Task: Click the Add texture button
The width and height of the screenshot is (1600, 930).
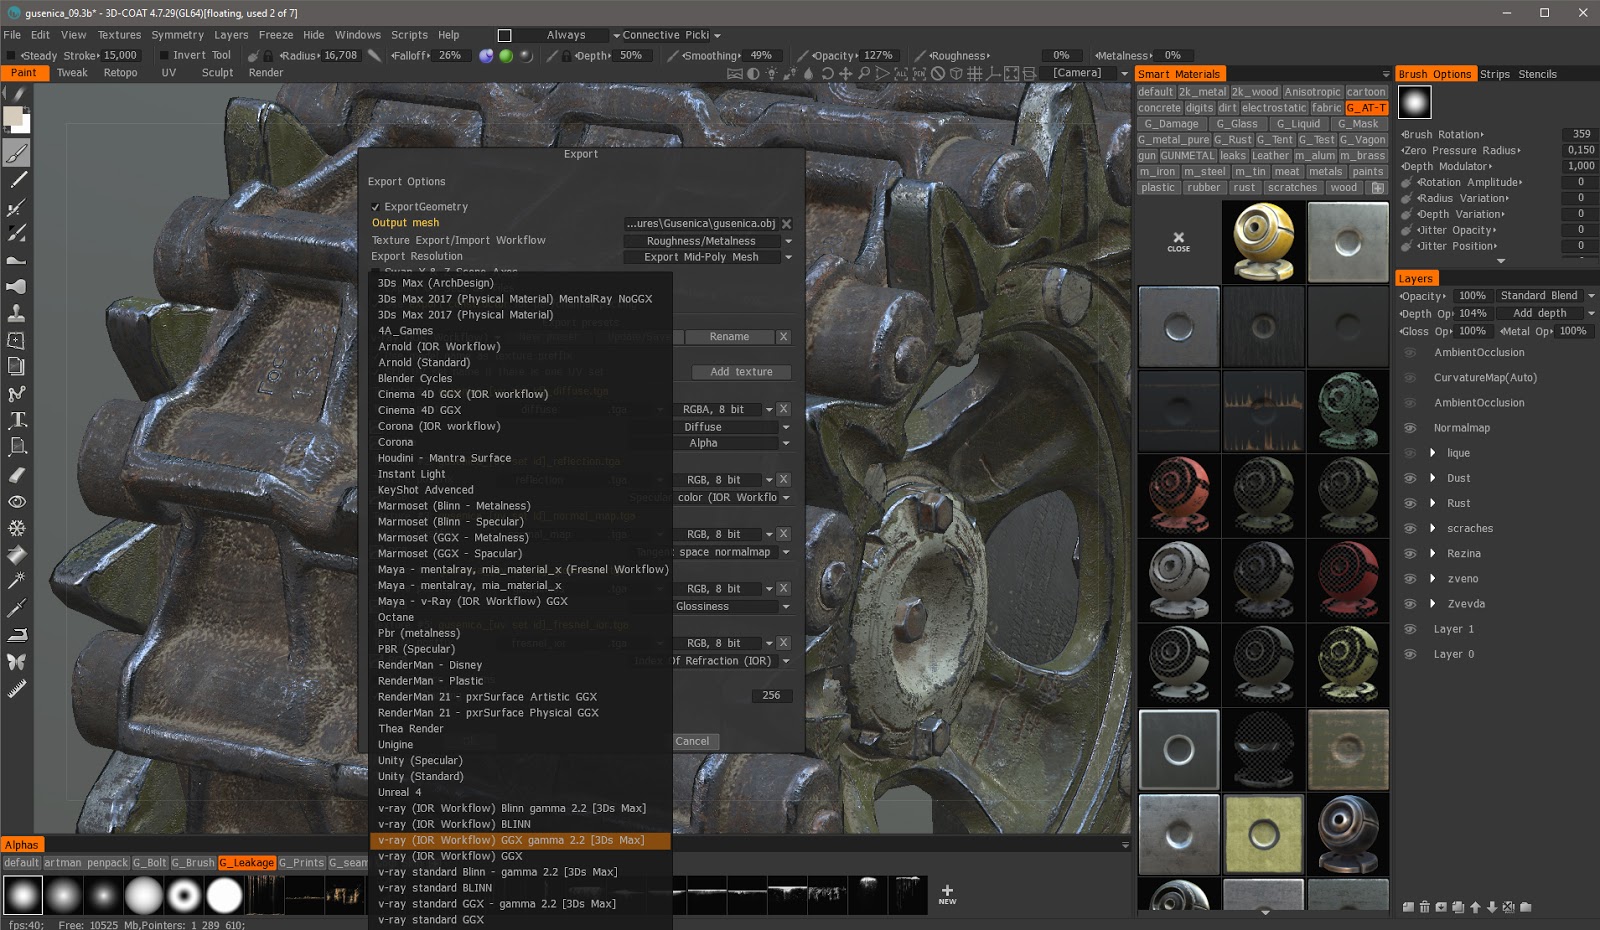Action: click(x=741, y=372)
